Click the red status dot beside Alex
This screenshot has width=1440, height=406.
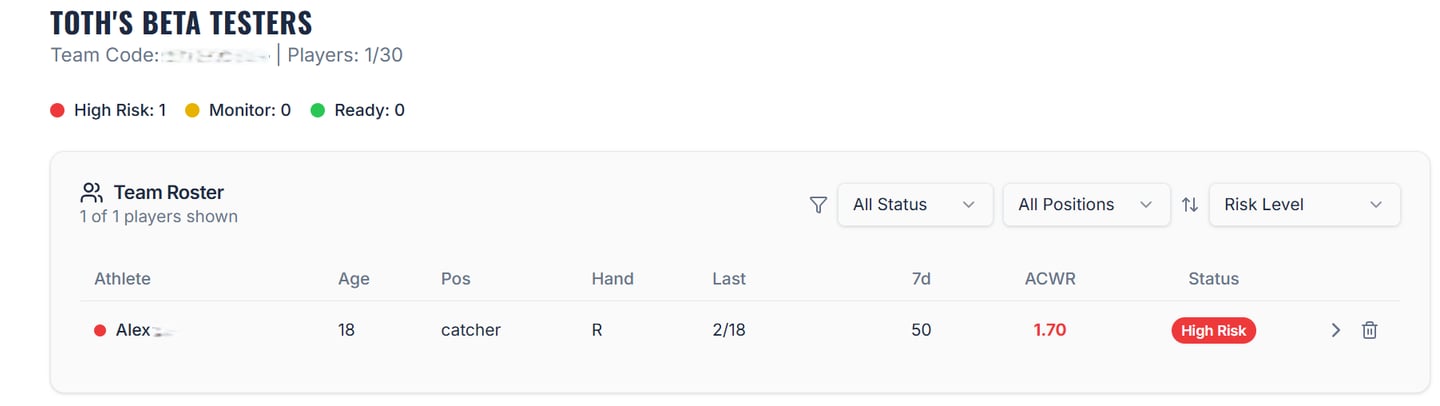100,331
